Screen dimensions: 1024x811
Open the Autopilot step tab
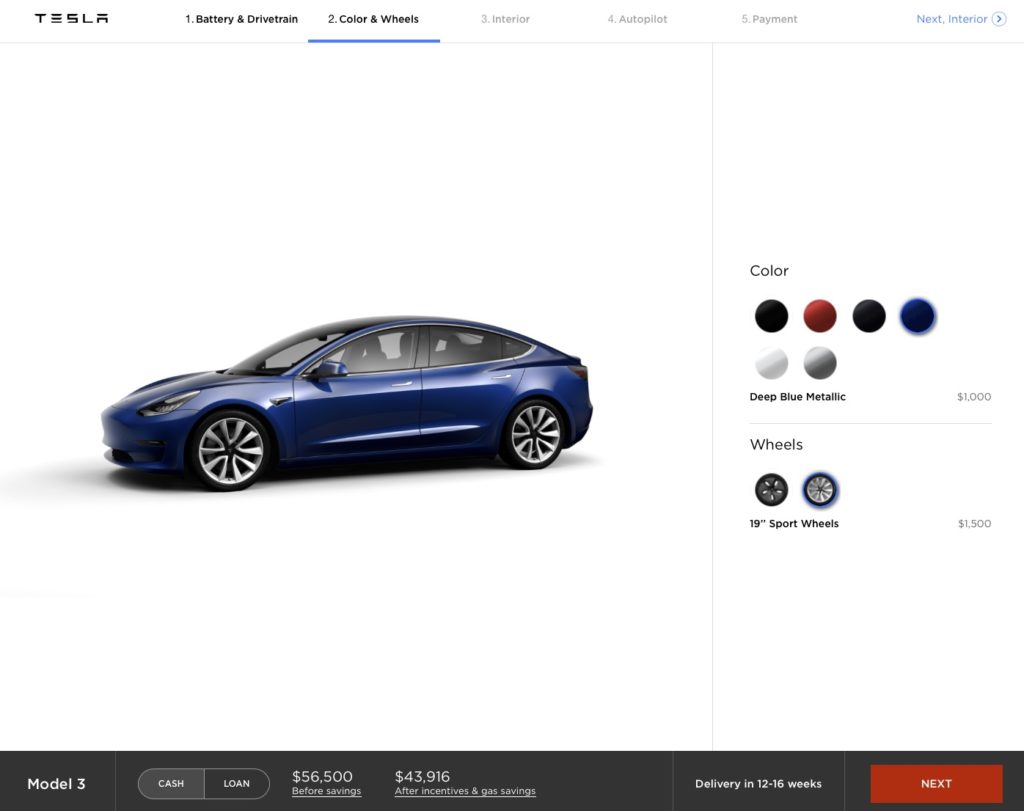[637, 19]
